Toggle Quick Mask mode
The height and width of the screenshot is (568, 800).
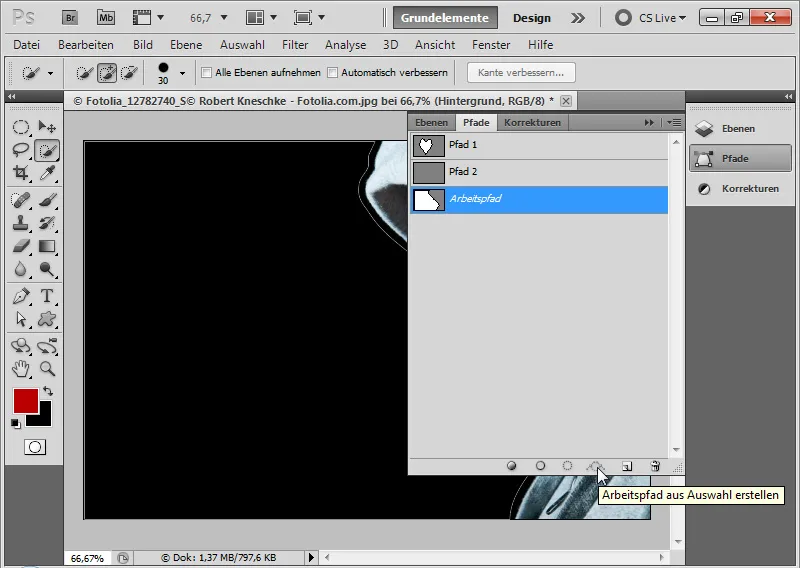(35, 447)
